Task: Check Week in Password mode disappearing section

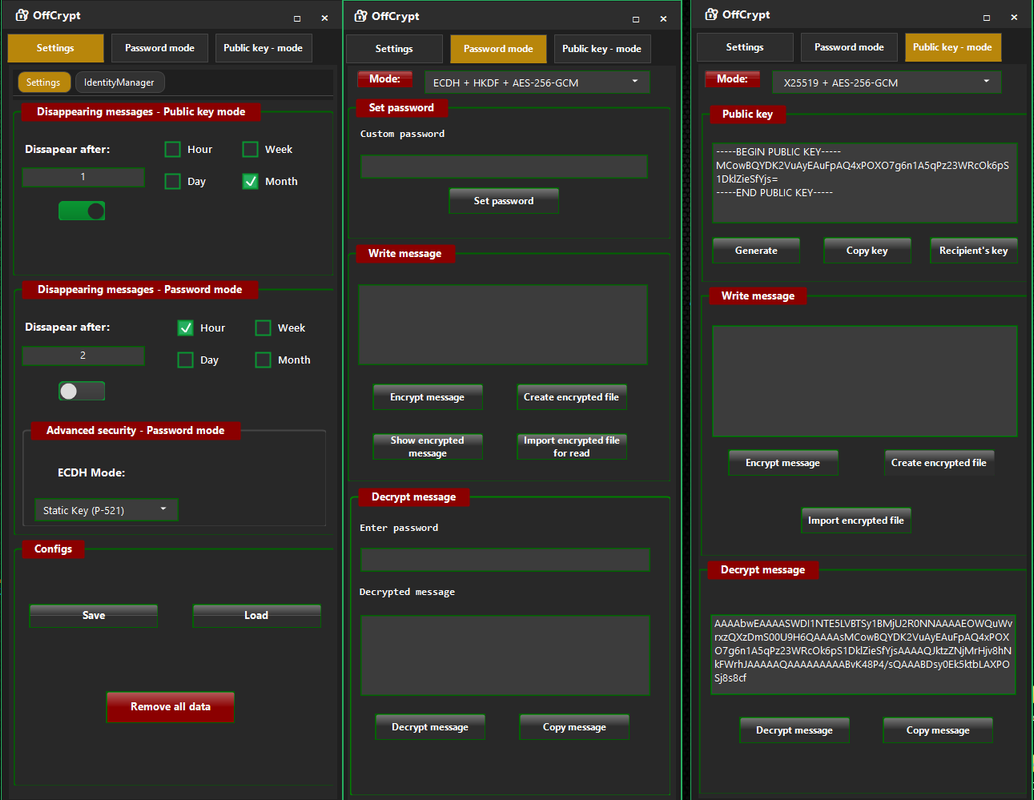Action: pyautogui.click(x=263, y=328)
